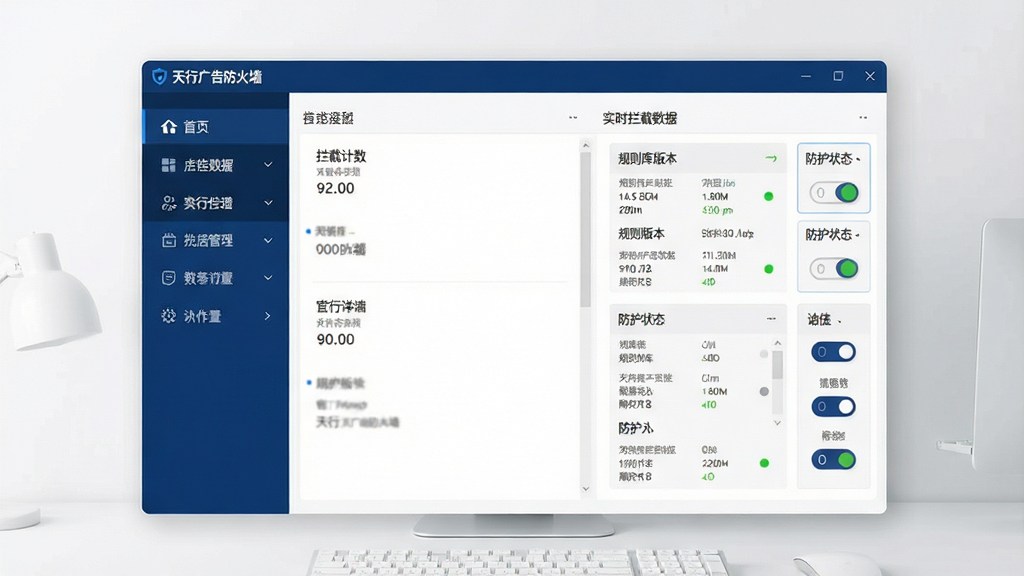
Task: Open the more options of the 拦截计数 panel
Action: click(x=573, y=118)
